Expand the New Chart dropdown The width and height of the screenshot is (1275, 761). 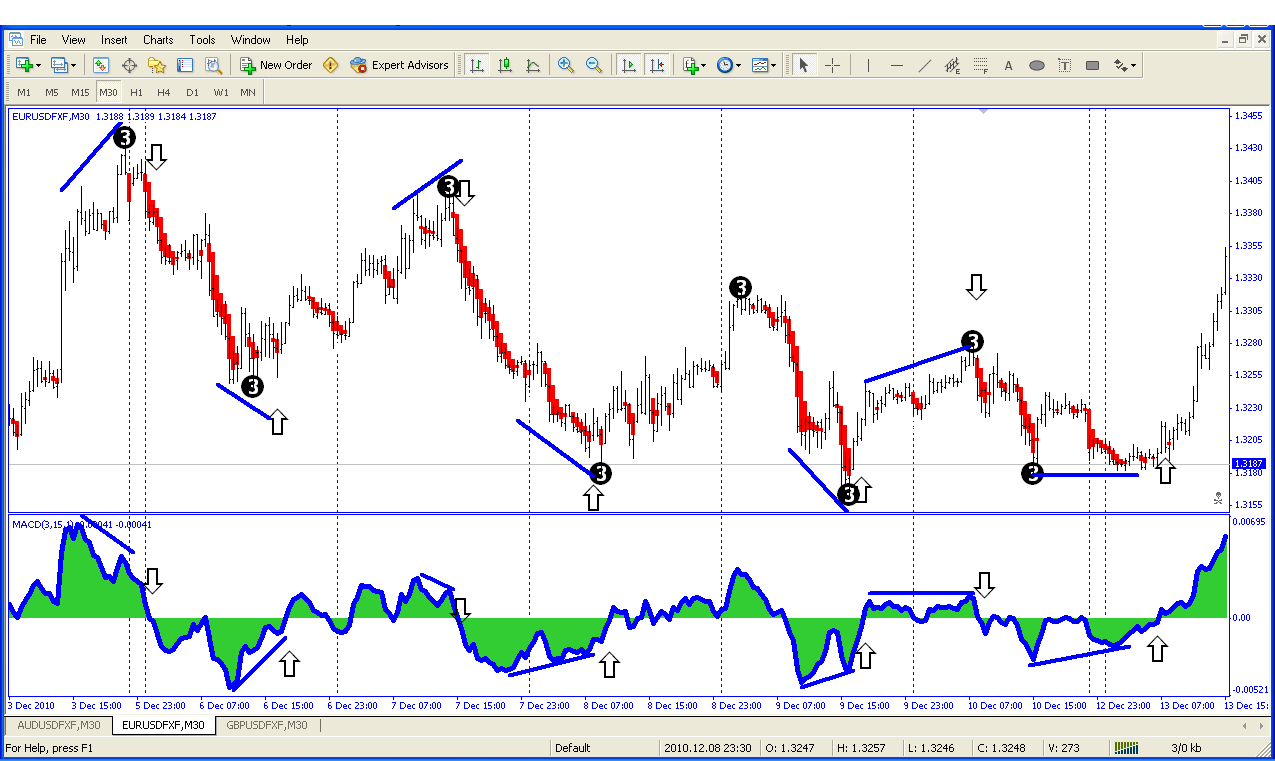38,65
